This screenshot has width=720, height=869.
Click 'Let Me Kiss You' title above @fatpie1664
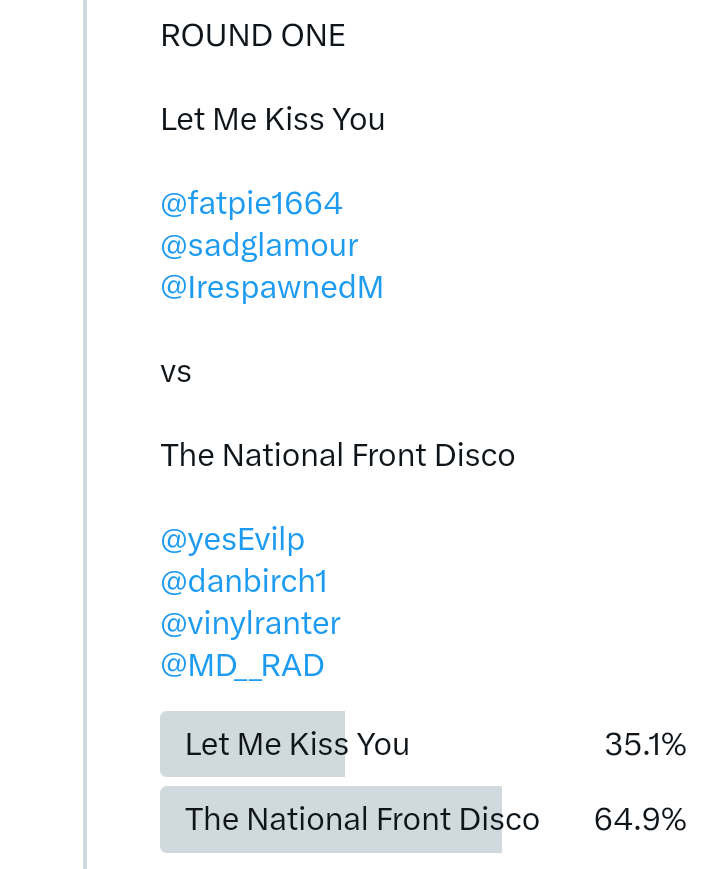point(272,120)
